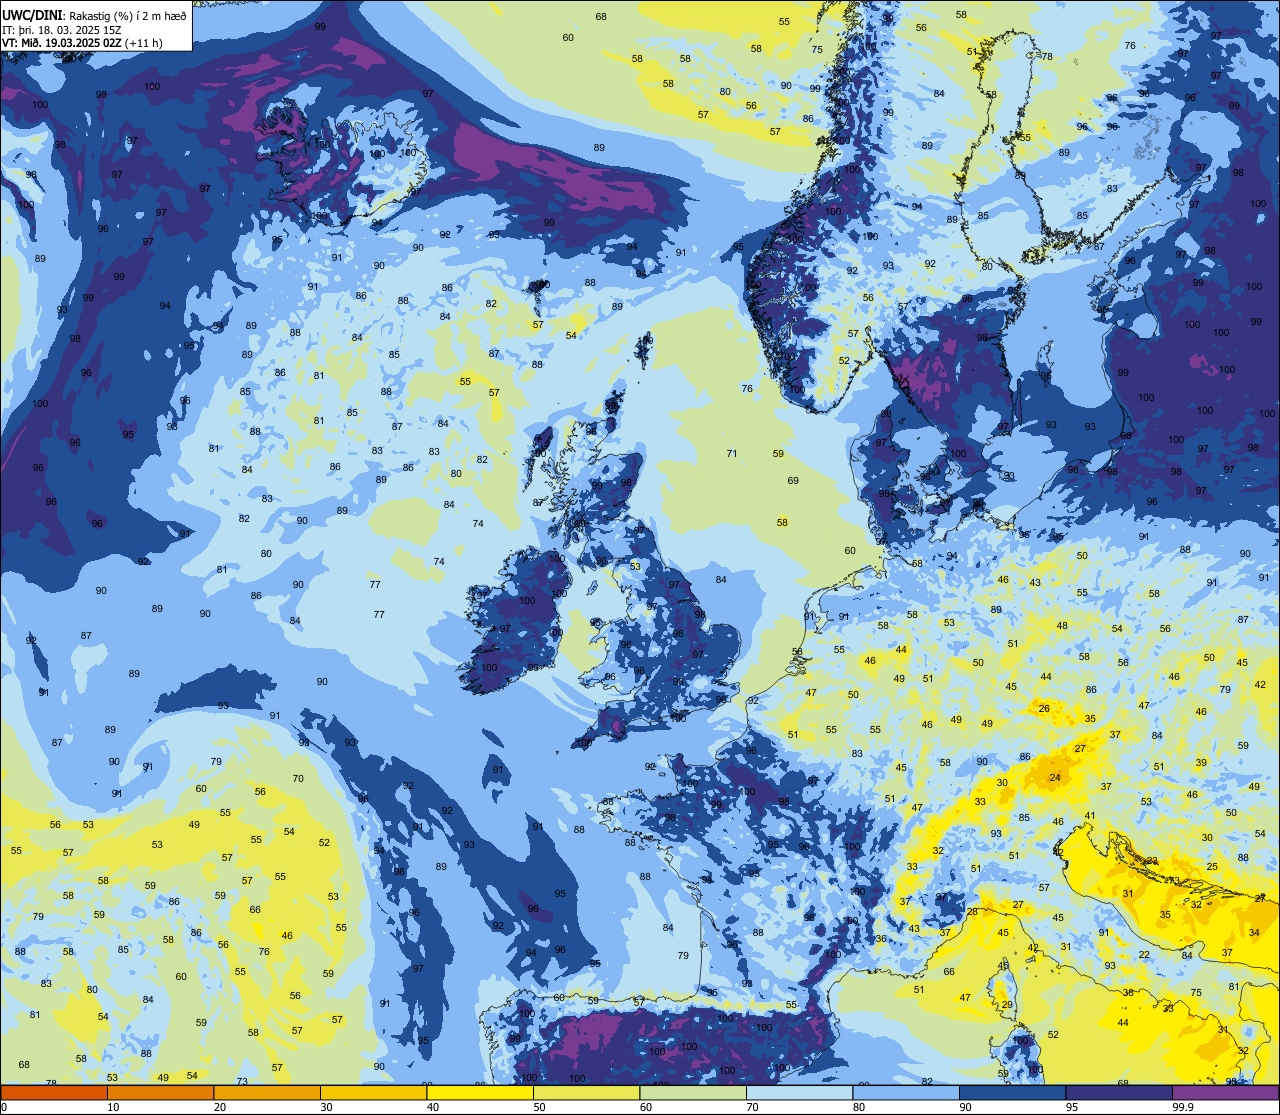This screenshot has width=1280, height=1115.
Task: Click the "UWC/DINI" model name in header
Action: [x=32, y=15]
